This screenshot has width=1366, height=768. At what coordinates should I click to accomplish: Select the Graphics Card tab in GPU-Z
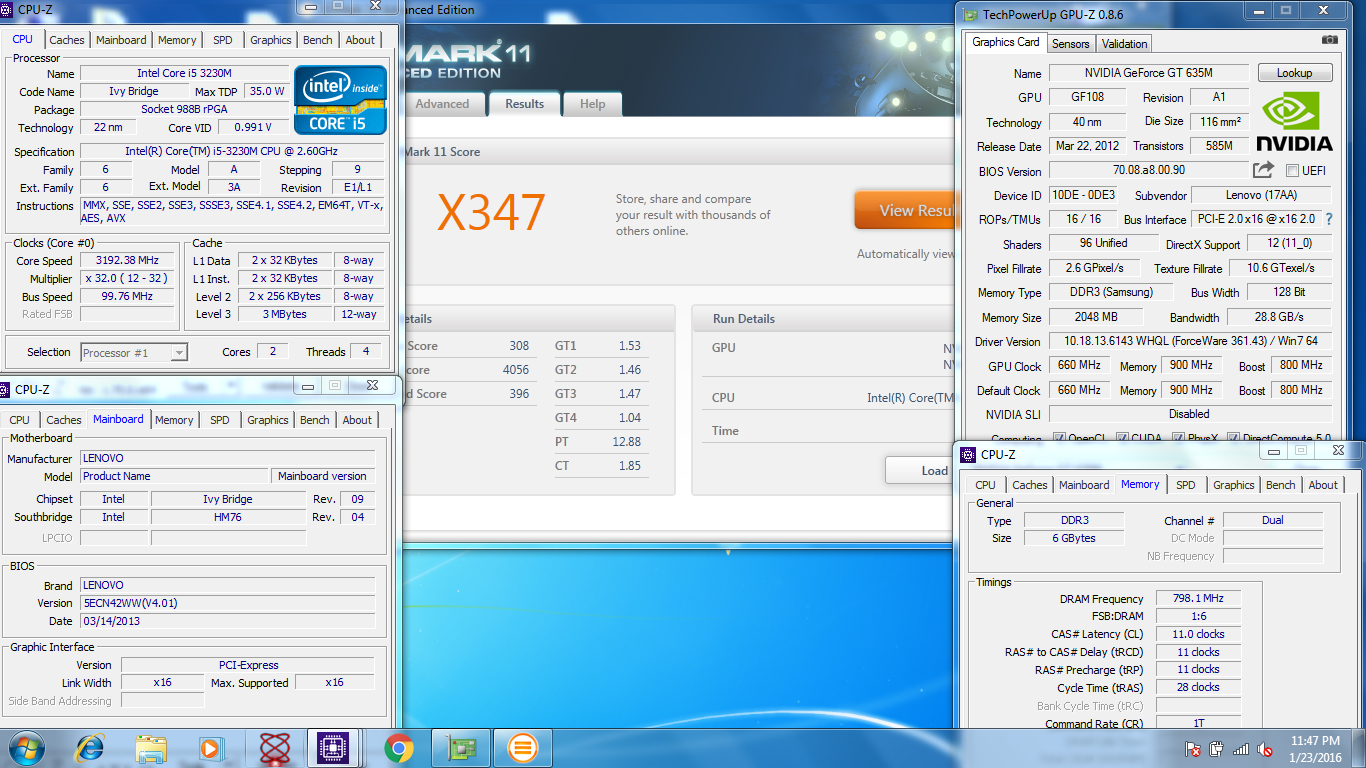tap(1006, 42)
